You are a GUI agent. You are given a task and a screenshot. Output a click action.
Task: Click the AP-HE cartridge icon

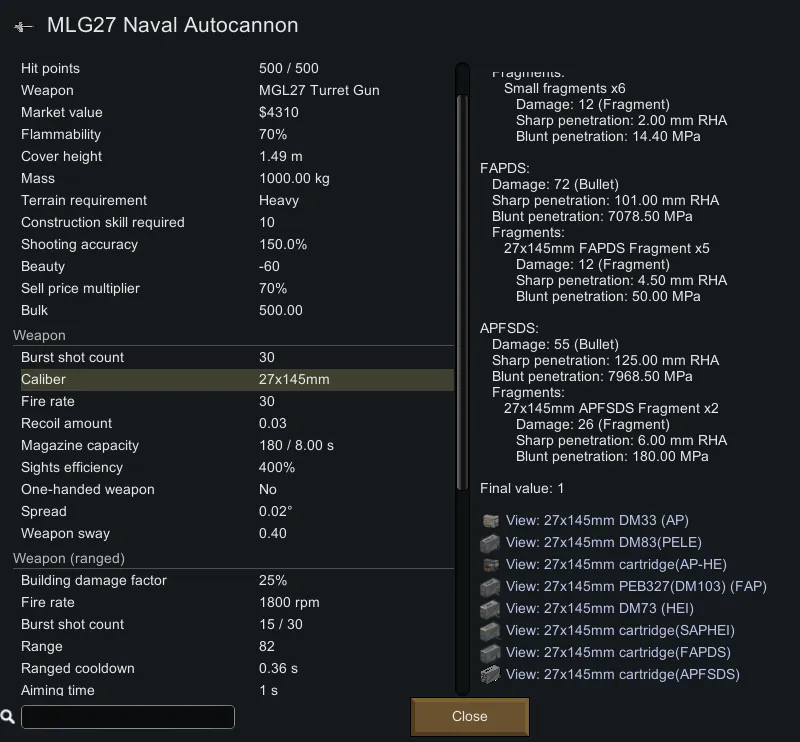tap(490, 564)
